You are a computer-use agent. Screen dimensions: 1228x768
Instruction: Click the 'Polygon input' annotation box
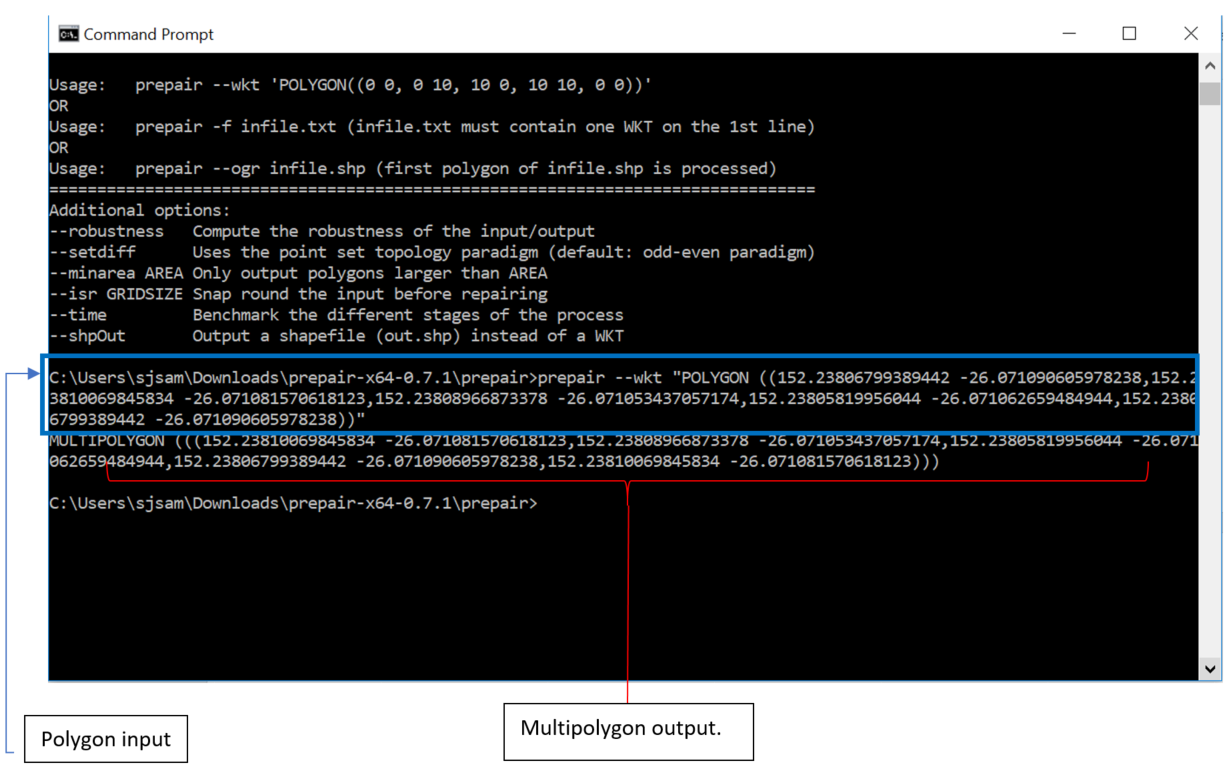[x=105, y=739]
